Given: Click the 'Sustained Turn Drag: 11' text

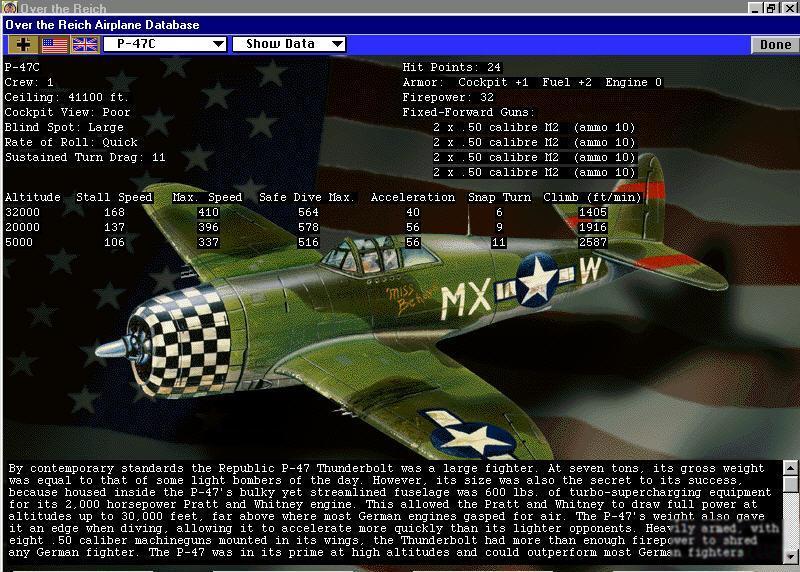Looking at the screenshot, I should [x=85, y=157].
